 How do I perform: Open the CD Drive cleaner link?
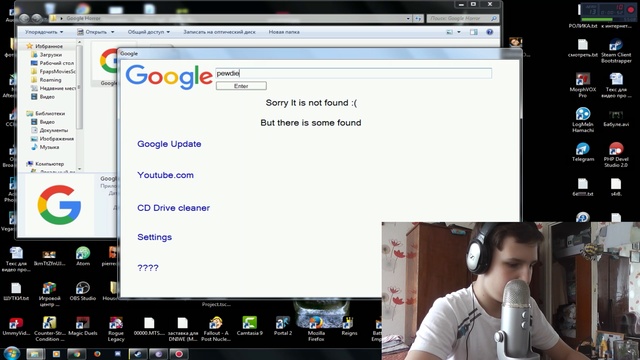tap(173, 208)
